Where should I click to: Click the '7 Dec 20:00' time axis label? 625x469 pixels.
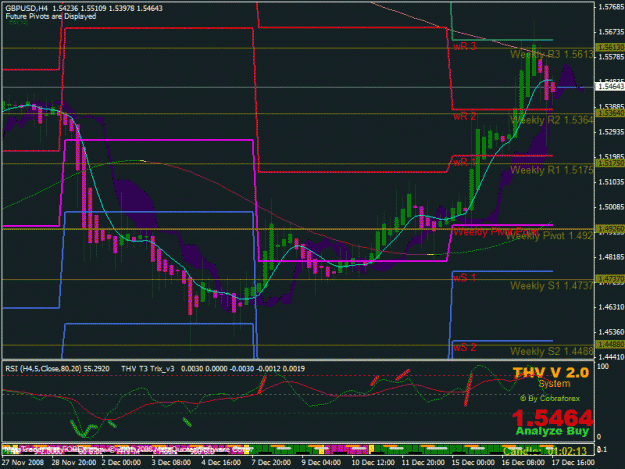[x=271, y=463]
